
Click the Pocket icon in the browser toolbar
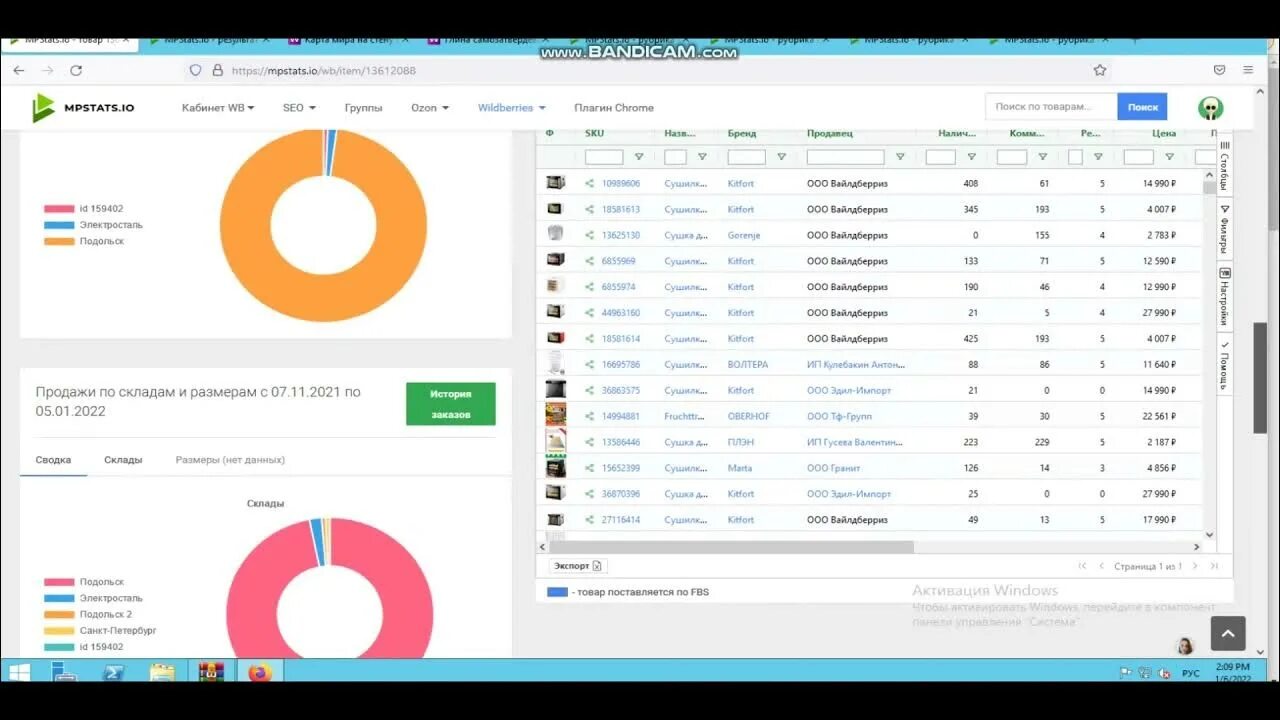pyautogui.click(x=1220, y=70)
